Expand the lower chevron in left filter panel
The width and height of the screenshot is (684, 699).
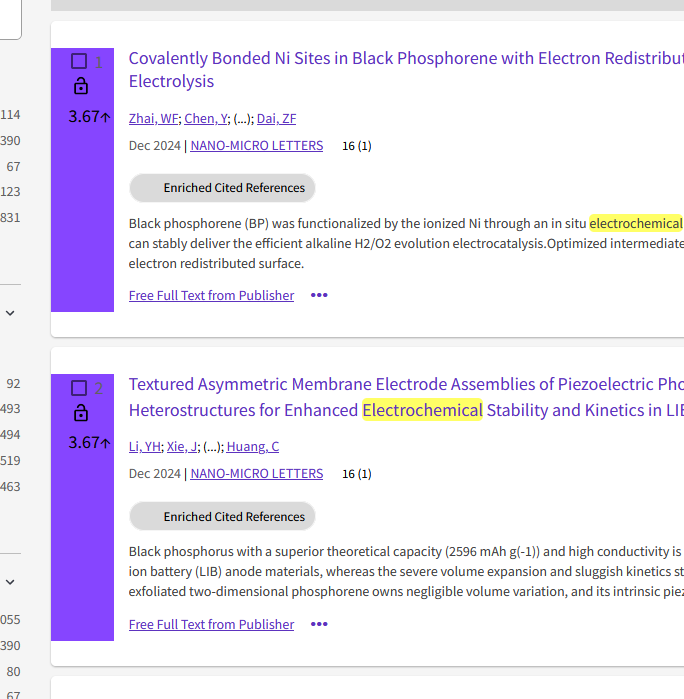[x=10, y=581]
